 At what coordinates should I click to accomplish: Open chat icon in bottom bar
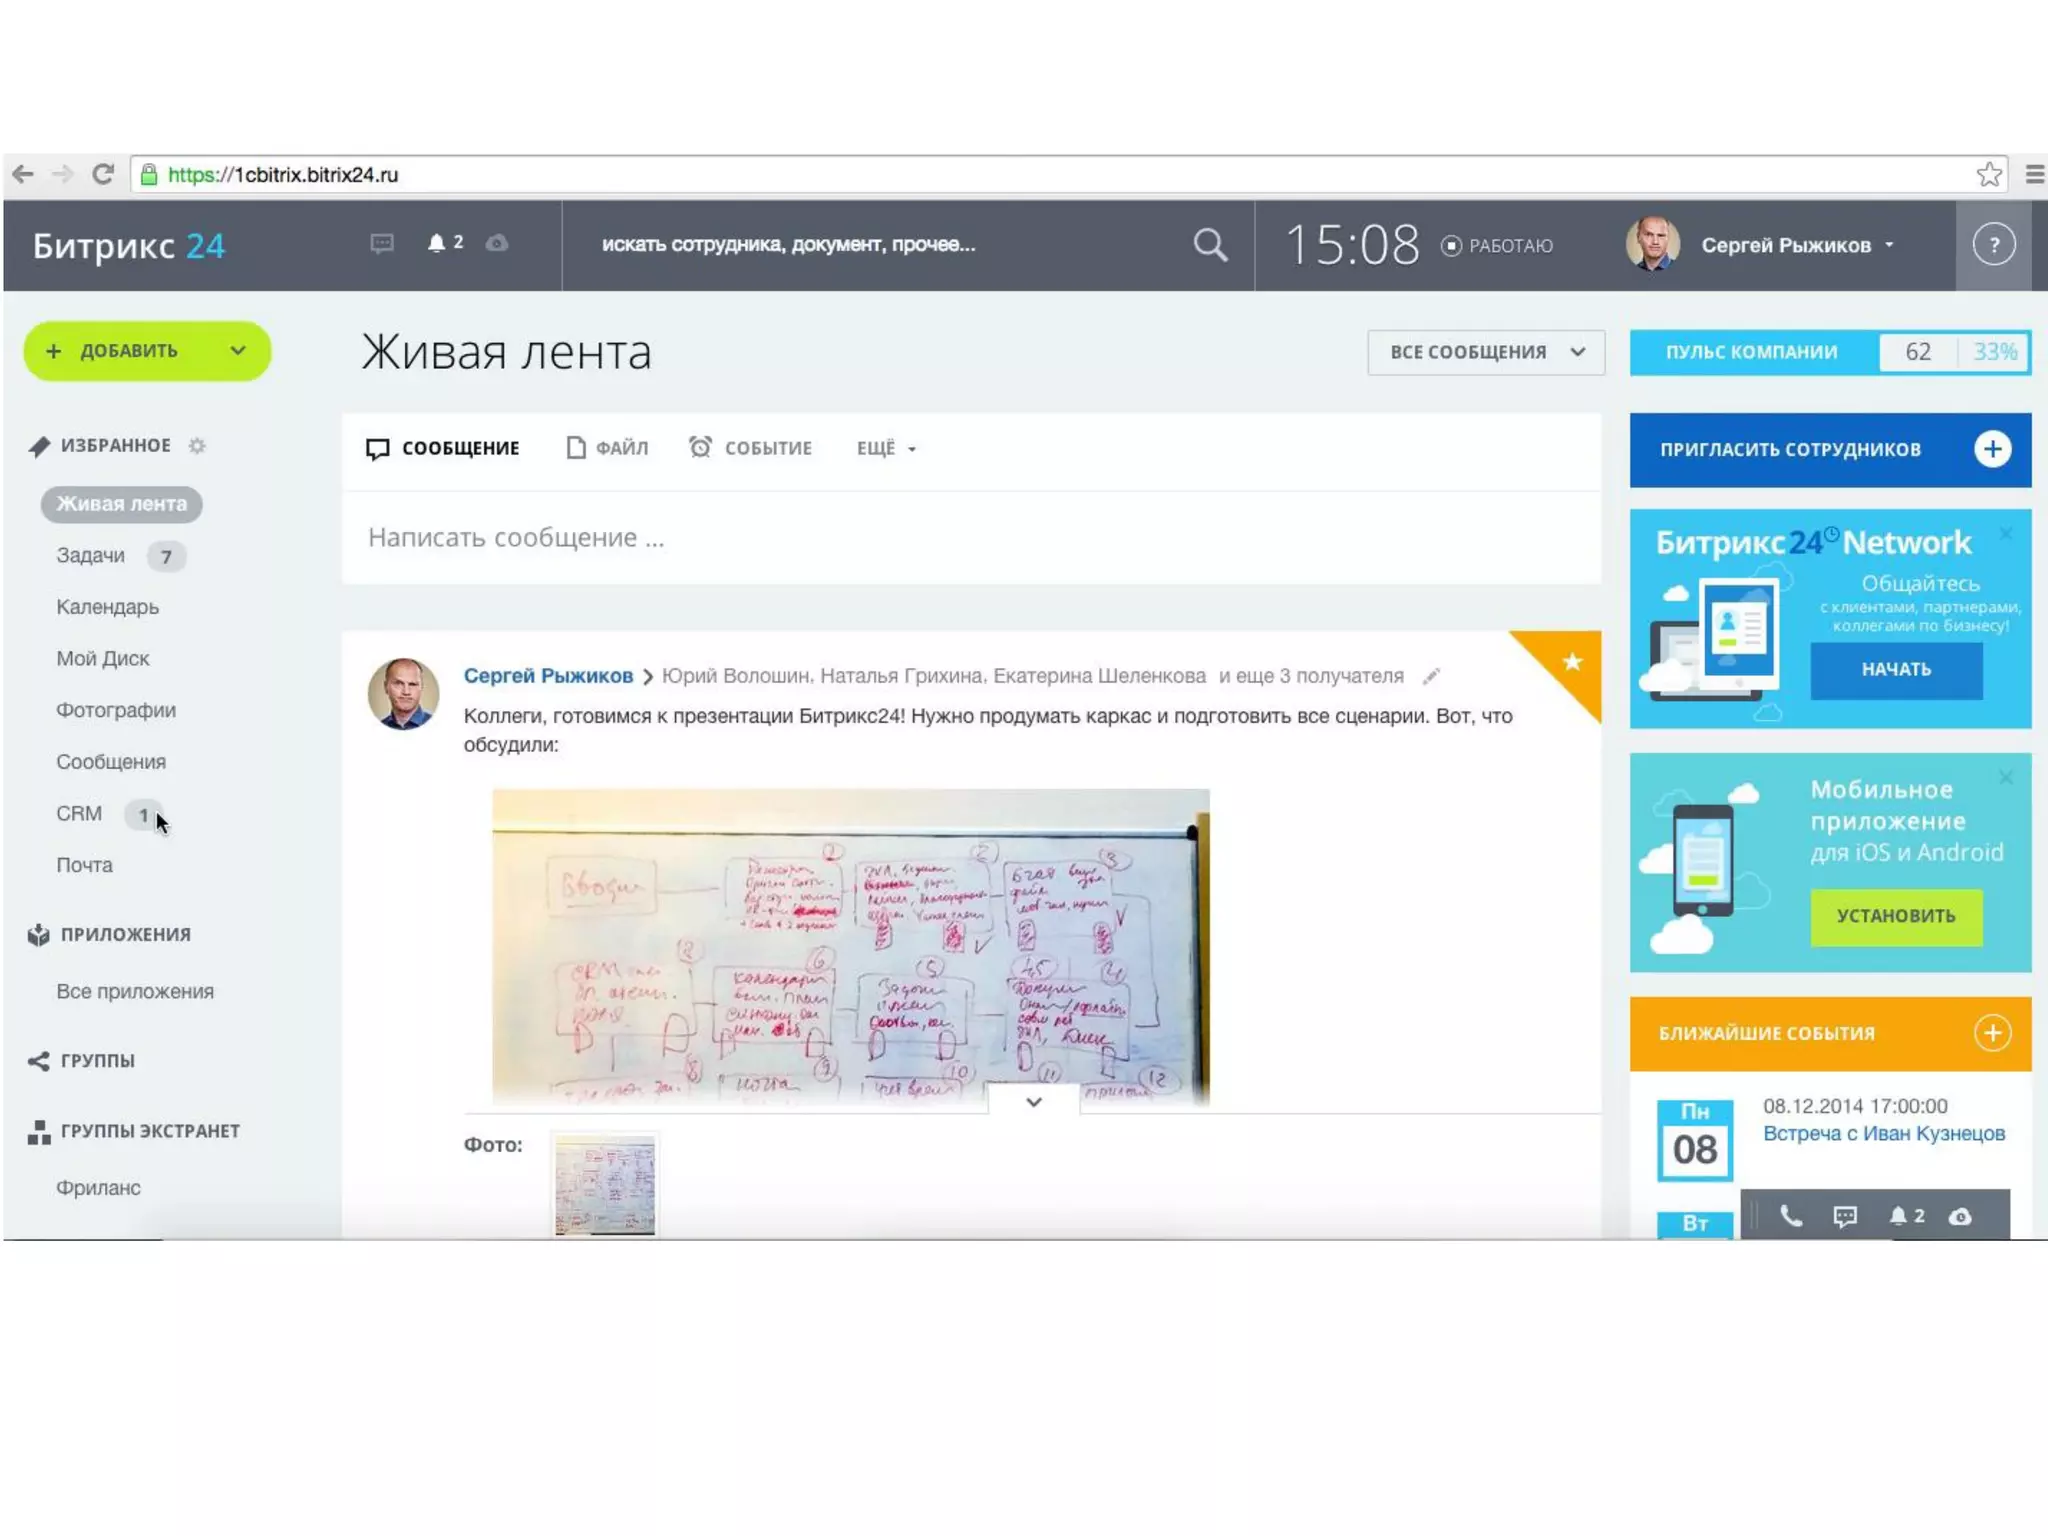pyautogui.click(x=1844, y=1216)
